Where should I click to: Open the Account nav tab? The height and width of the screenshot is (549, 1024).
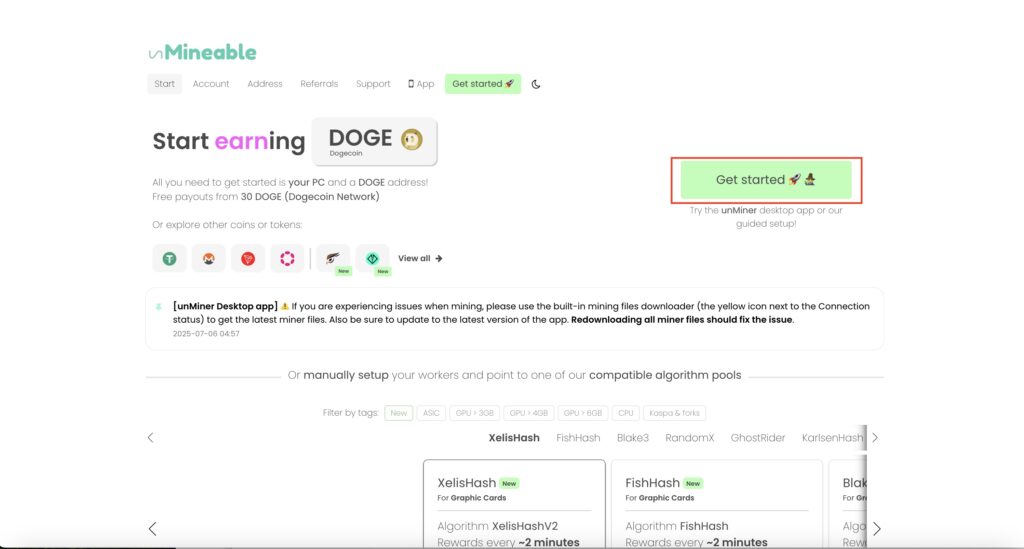[211, 84]
